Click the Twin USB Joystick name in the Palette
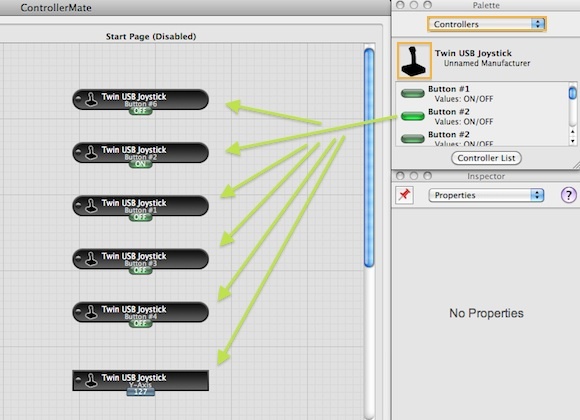580x420 pixels. [473, 53]
